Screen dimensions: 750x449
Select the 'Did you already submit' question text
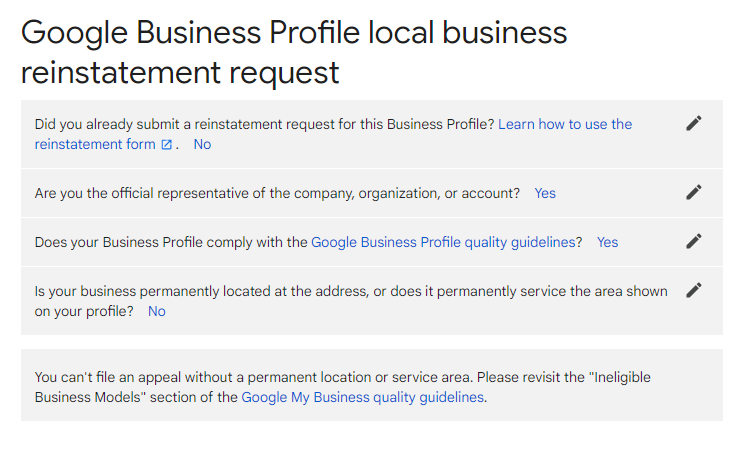pos(264,124)
